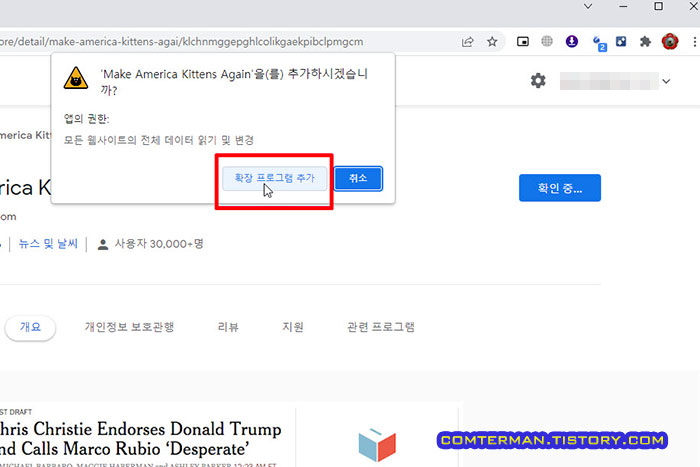Image resolution: width=700 pixels, height=467 pixels.
Task: Expand the account dropdown arrow
Action: tap(666, 81)
